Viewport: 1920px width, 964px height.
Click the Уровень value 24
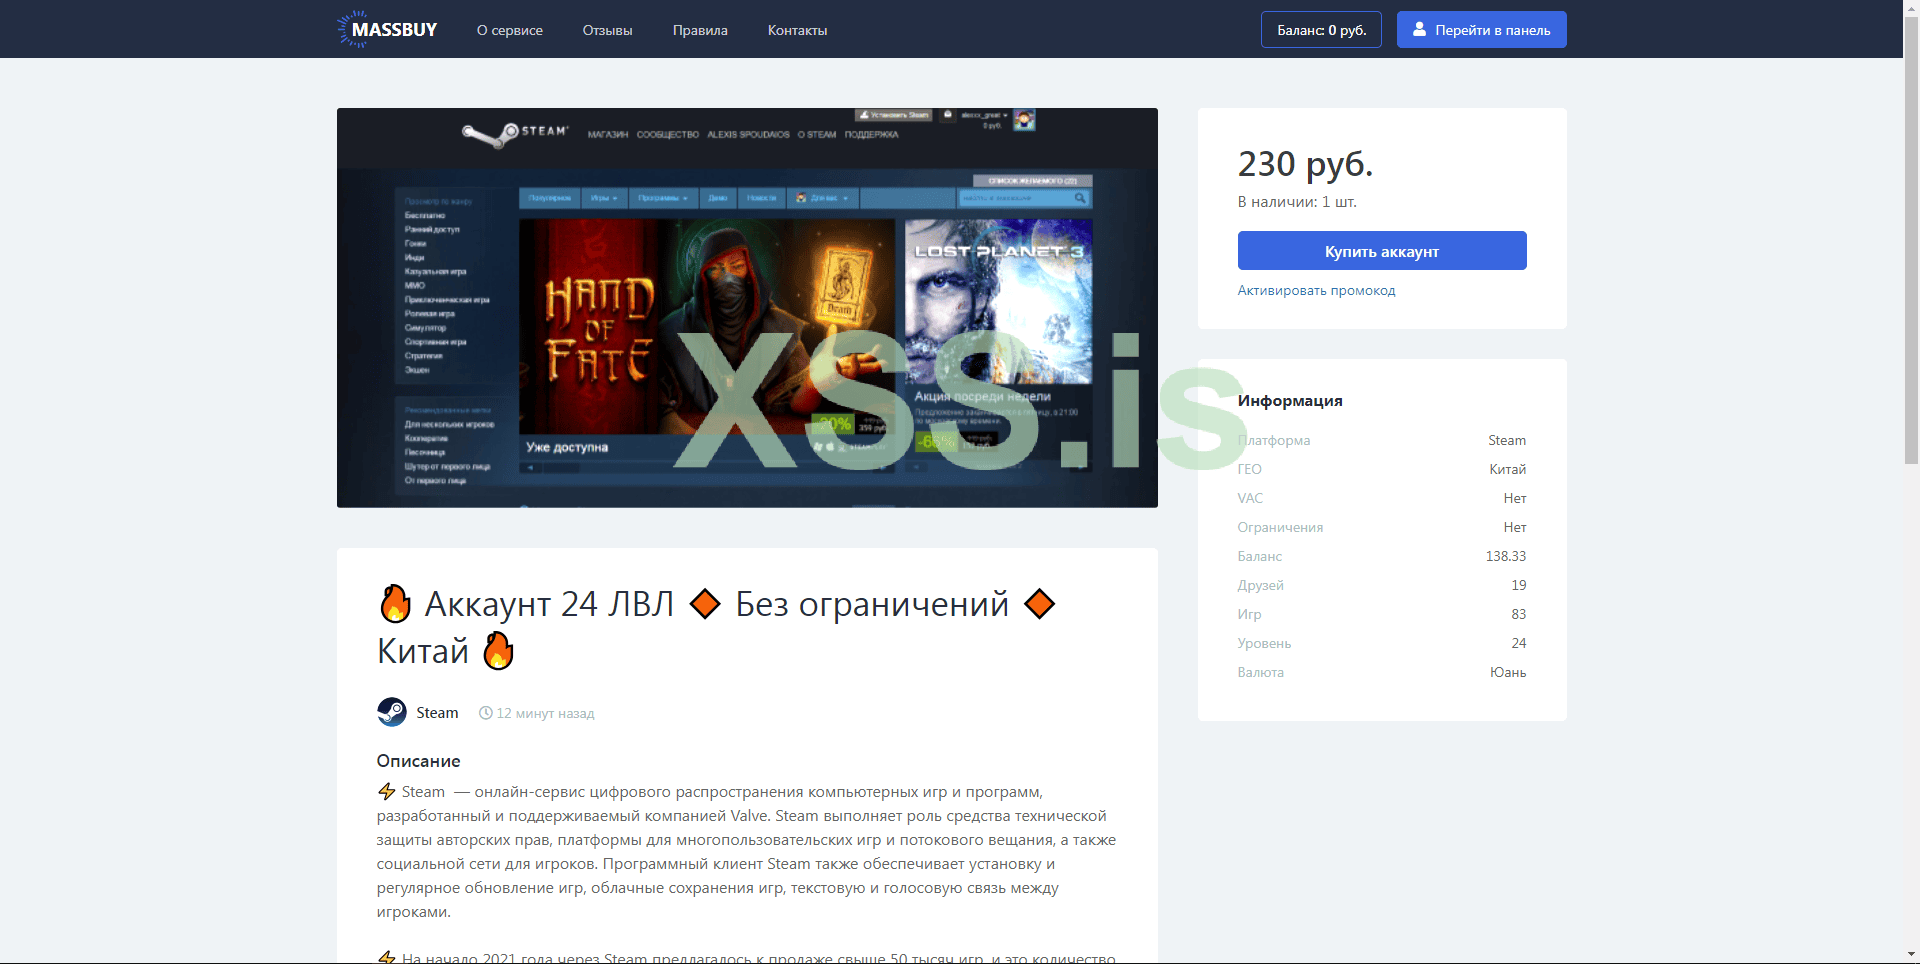[1519, 643]
